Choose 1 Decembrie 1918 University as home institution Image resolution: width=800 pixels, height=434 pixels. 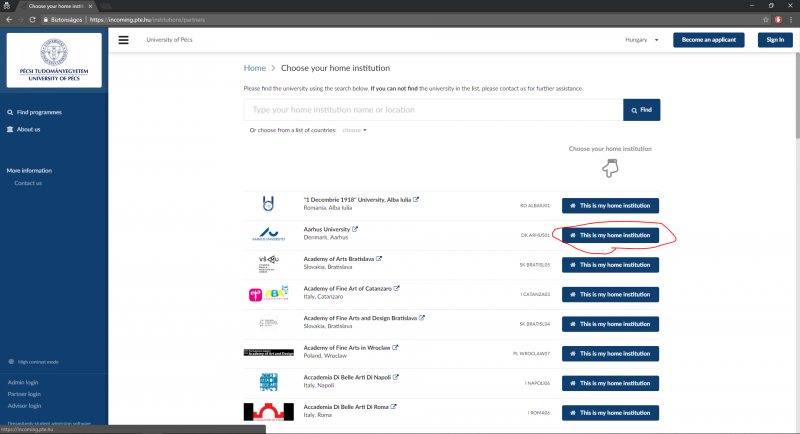[x=610, y=206]
